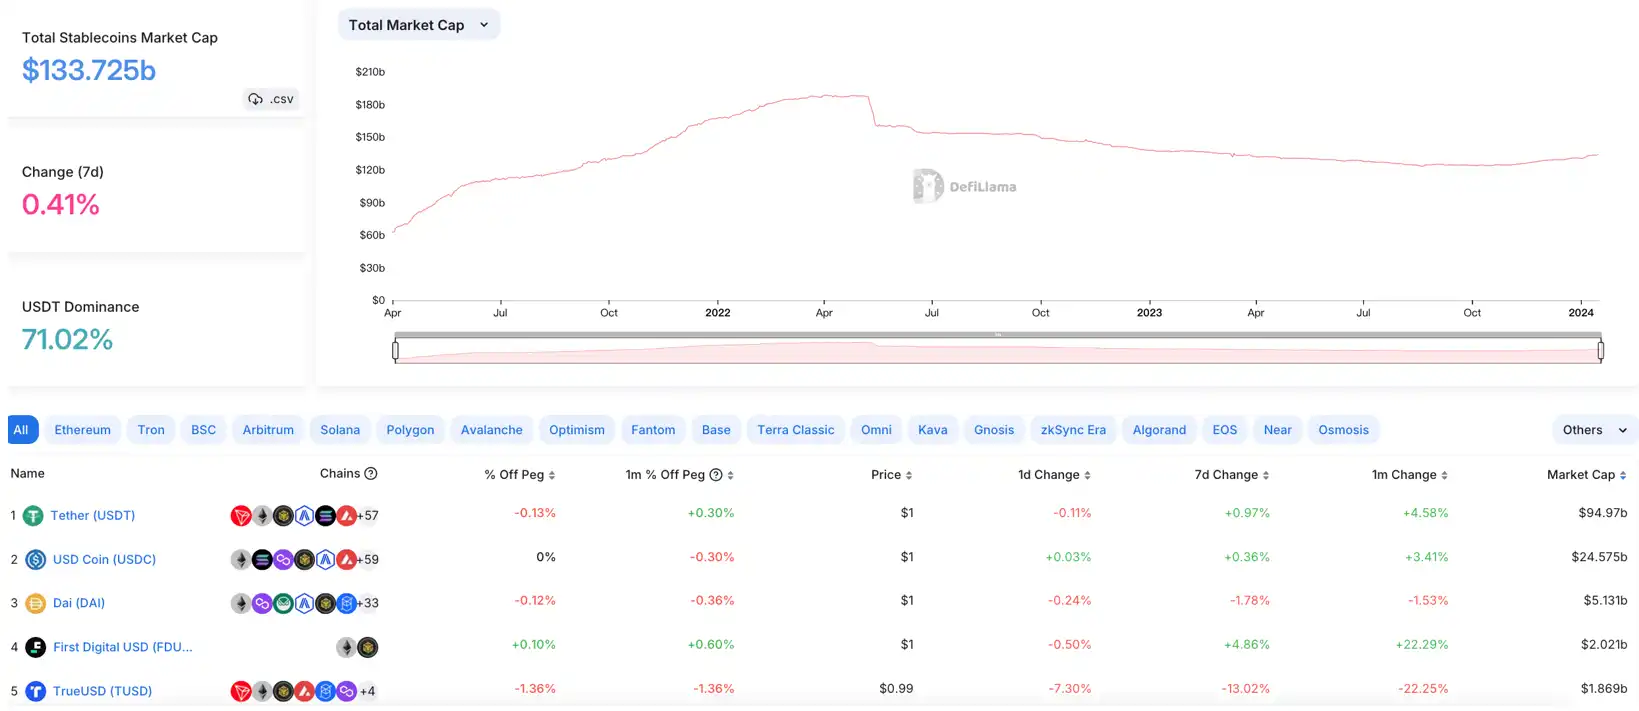Click the middle of the chart range selector
The height and width of the screenshot is (711, 1639).
(998, 351)
